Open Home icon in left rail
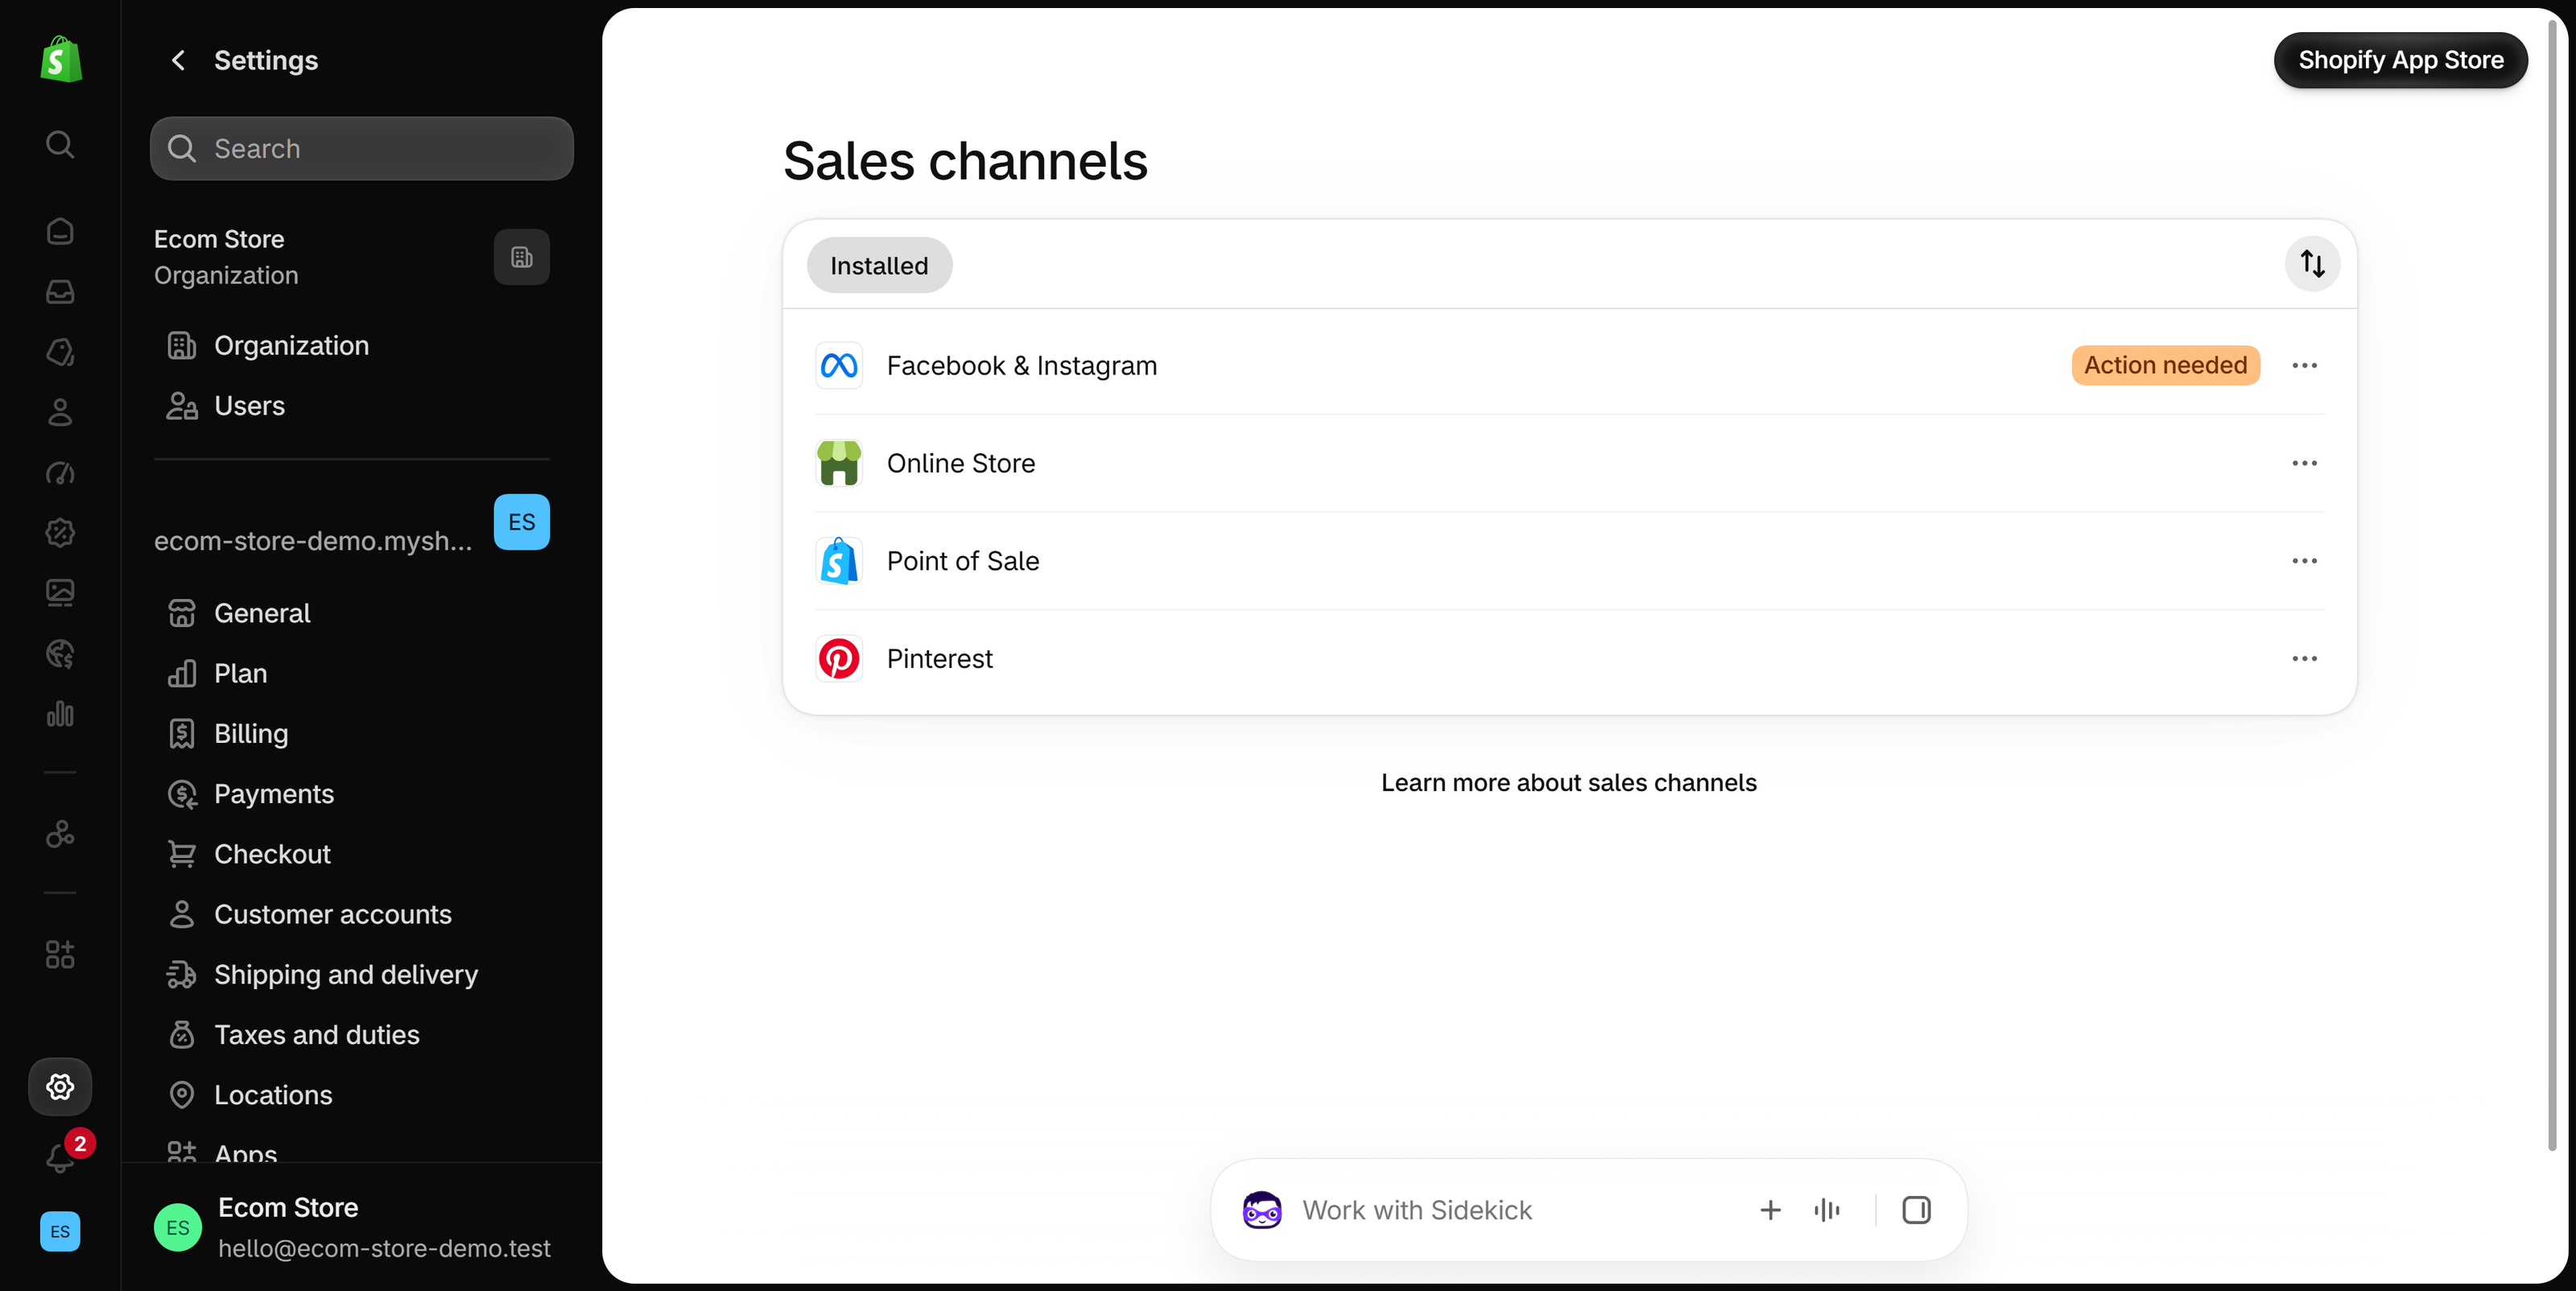2576x1291 pixels. pos(60,231)
